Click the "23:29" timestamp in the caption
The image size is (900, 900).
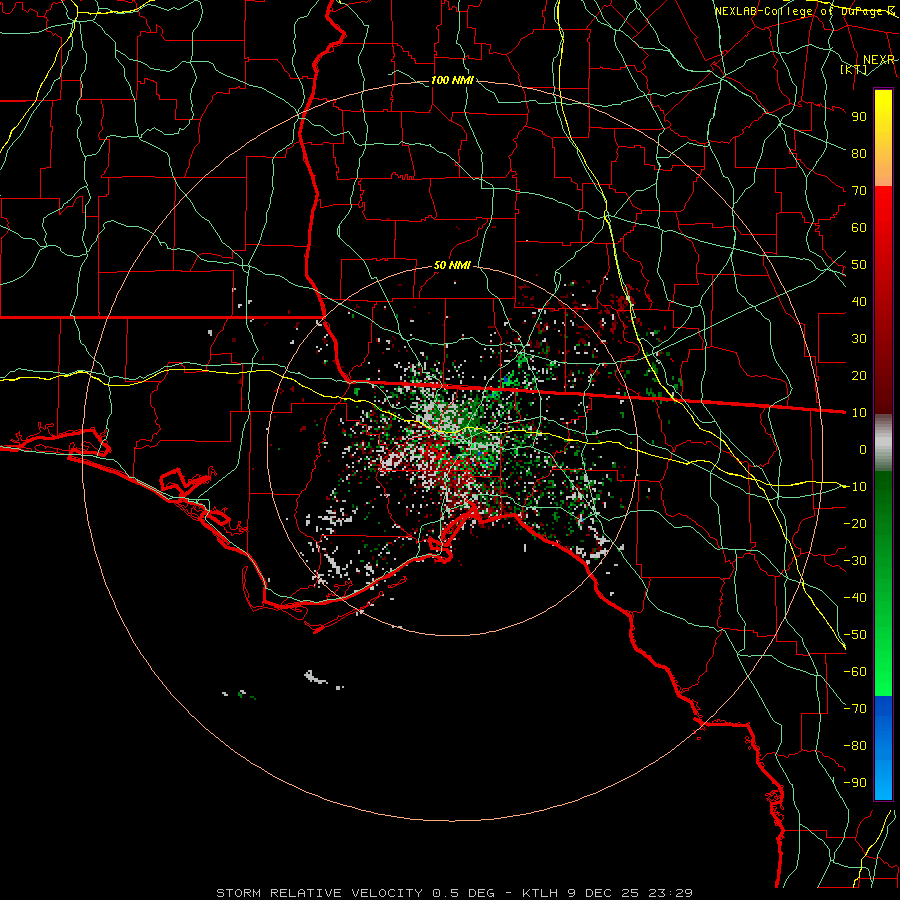pos(670,893)
